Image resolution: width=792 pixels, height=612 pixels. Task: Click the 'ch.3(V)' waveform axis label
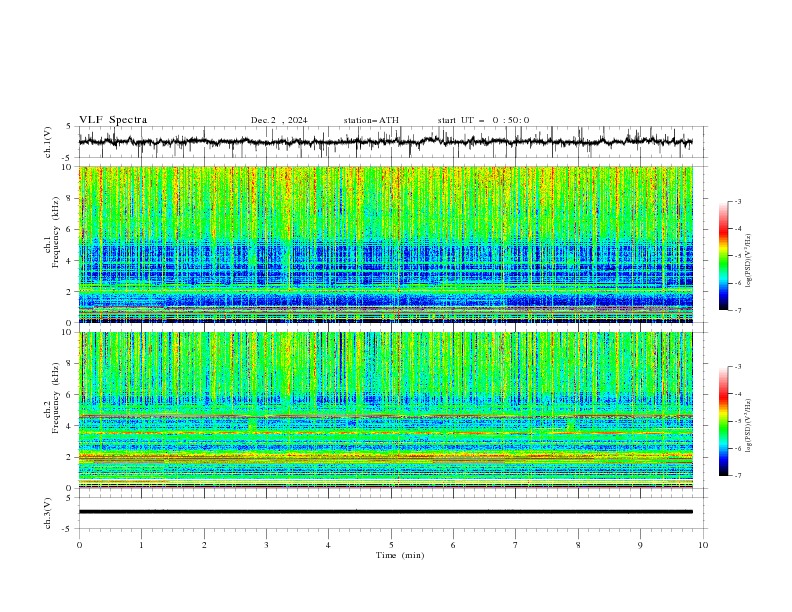pyautogui.click(x=48, y=513)
